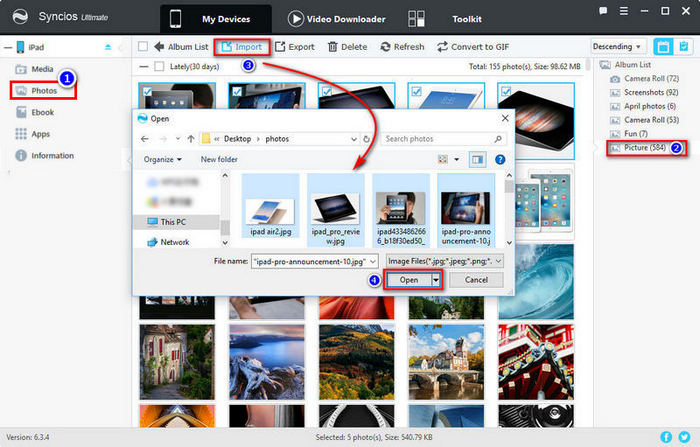Select ipad air2.jpg file
700x447 pixels.
pyautogui.click(x=271, y=207)
